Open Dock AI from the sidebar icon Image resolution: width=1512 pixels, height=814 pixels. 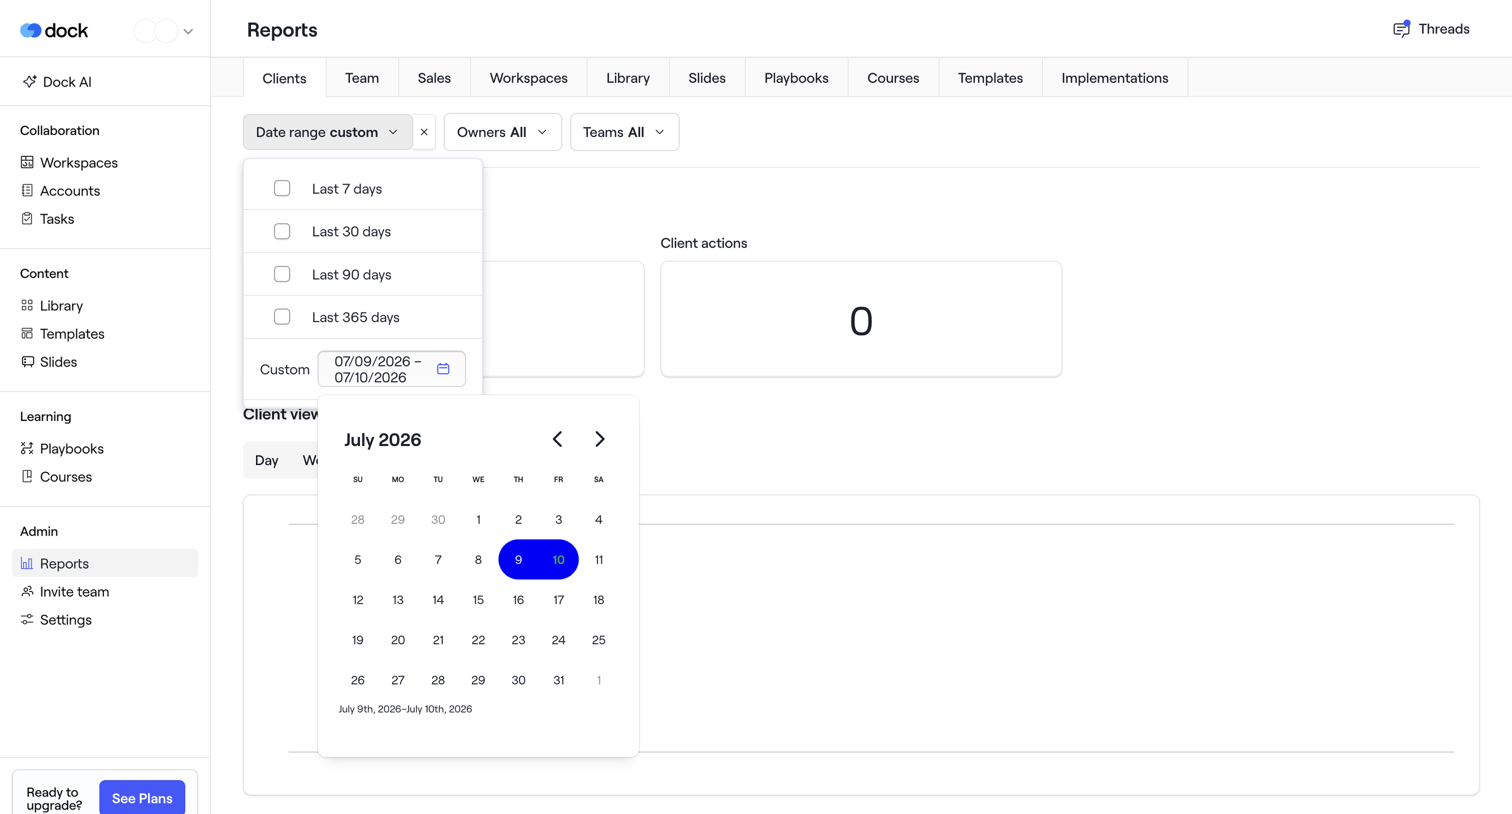[x=29, y=82]
